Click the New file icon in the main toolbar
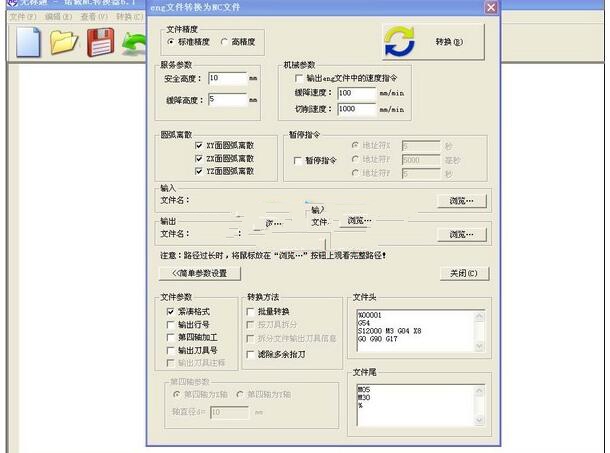 tap(28, 42)
